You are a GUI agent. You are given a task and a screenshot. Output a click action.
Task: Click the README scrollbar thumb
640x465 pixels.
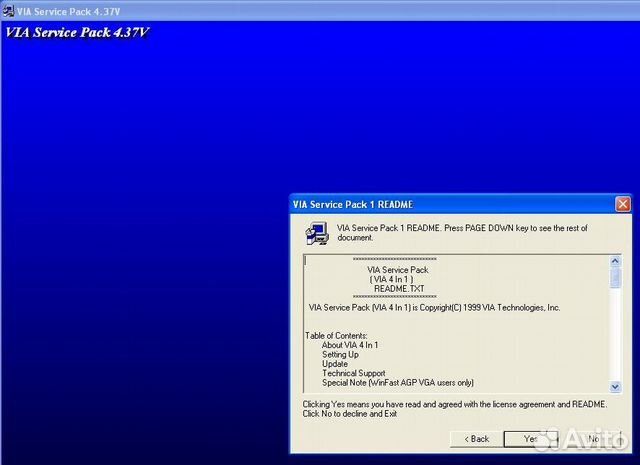tap(616, 277)
